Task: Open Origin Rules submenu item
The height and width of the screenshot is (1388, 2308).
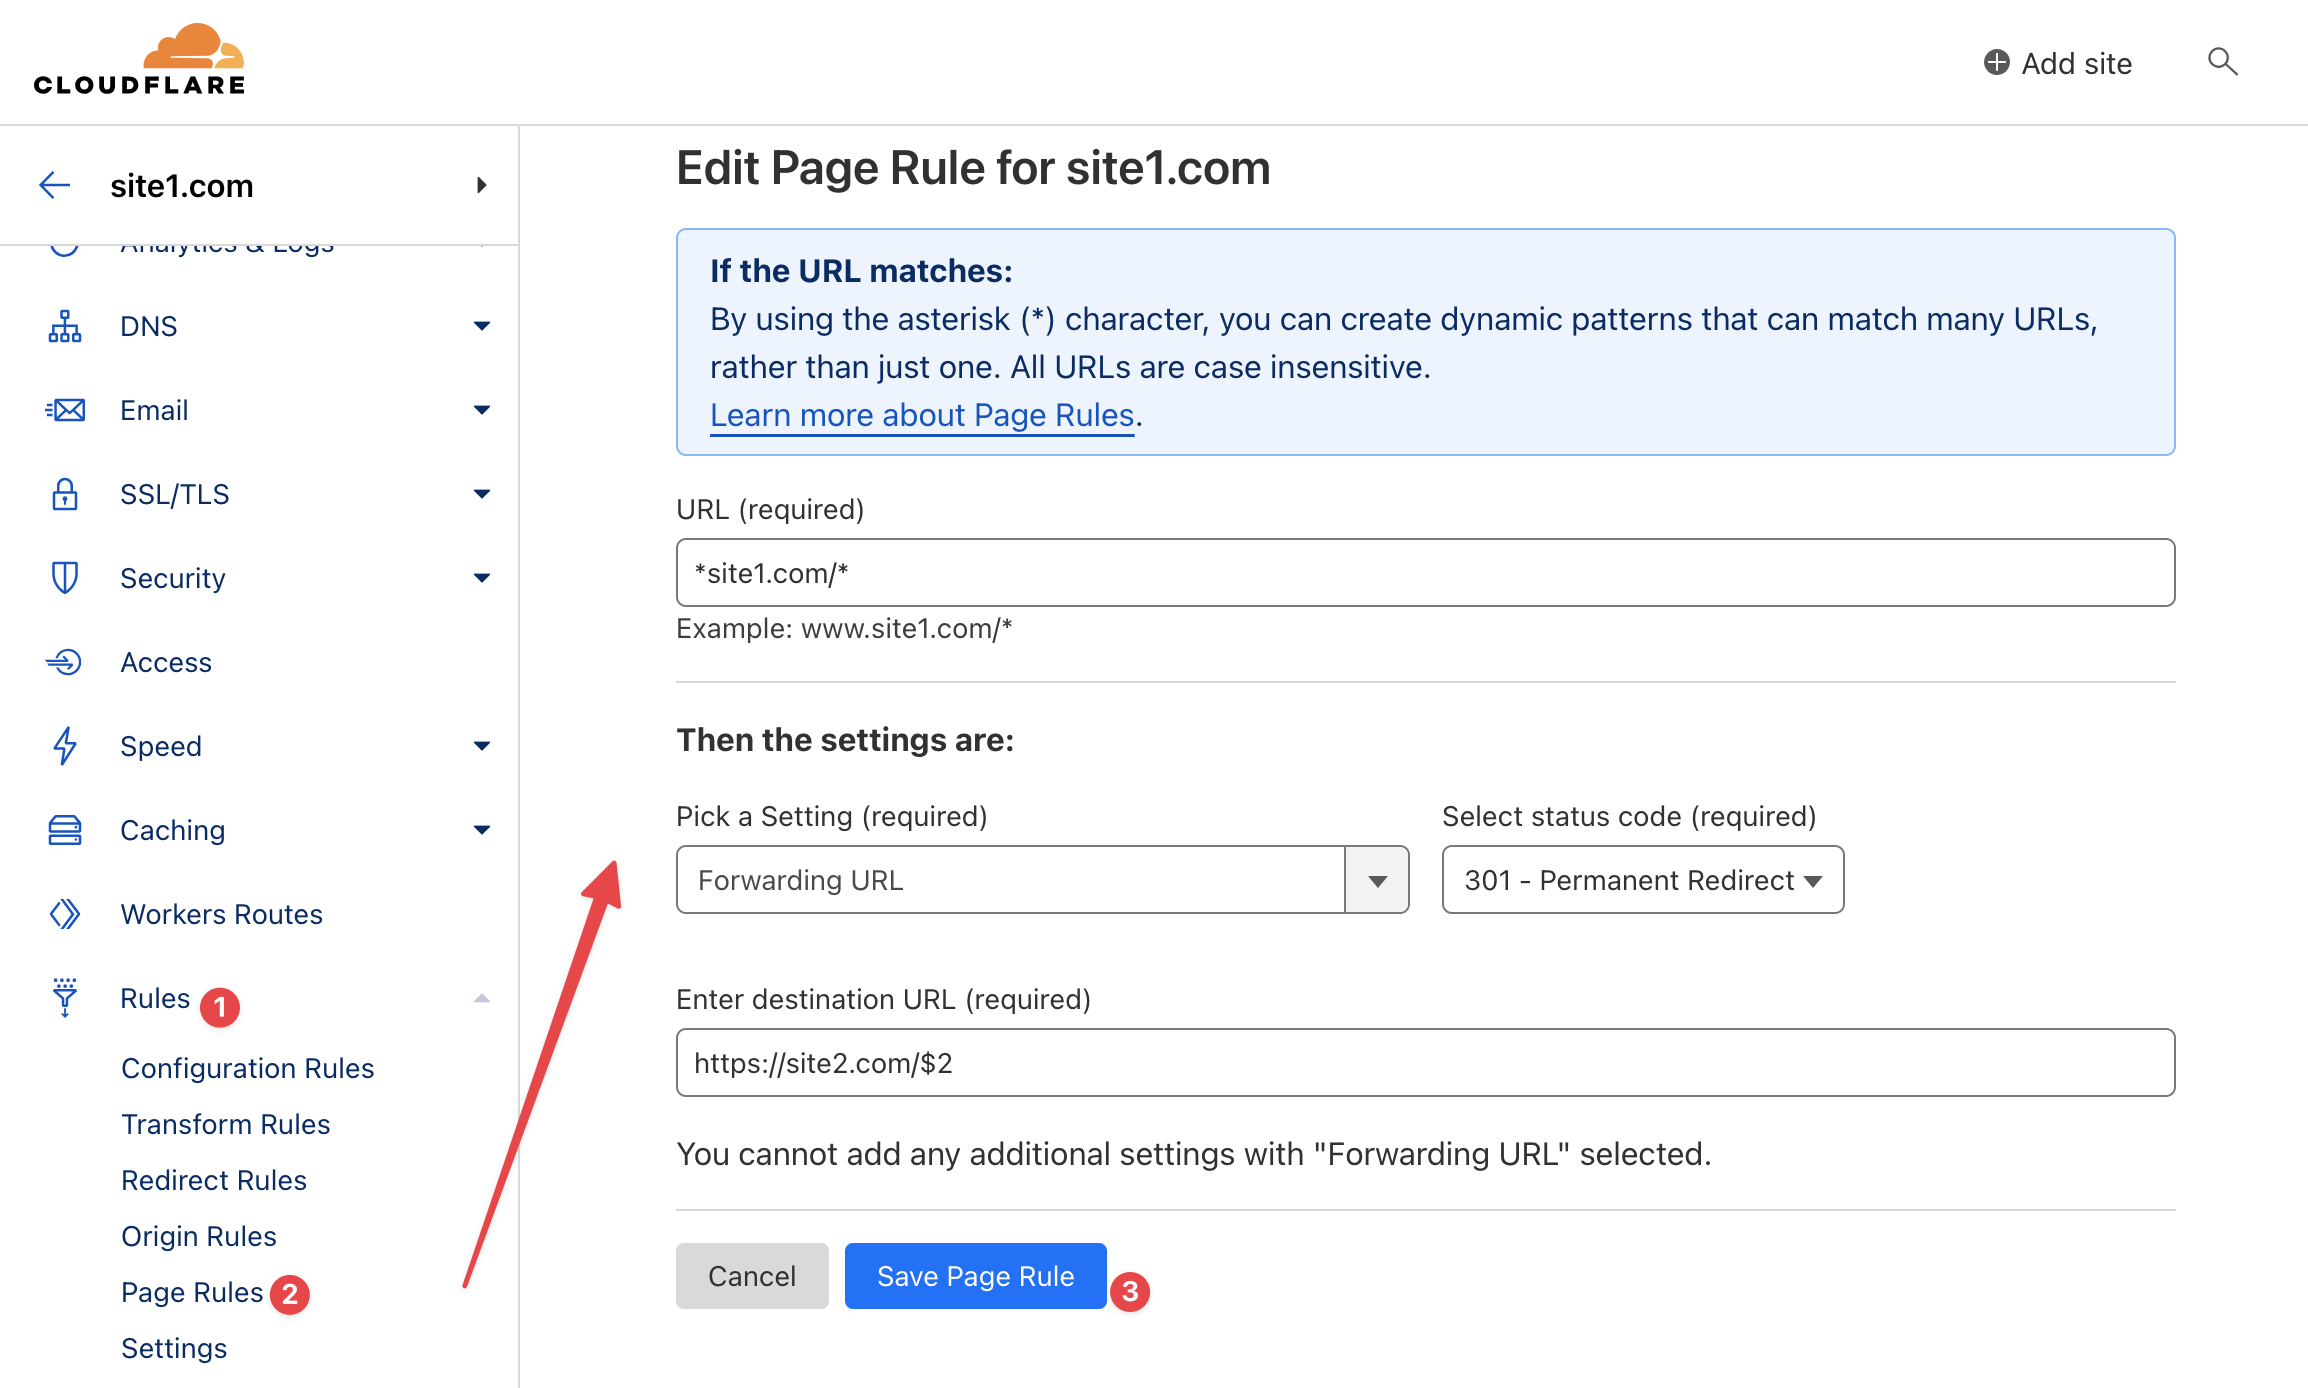Action: [x=199, y=1236]
